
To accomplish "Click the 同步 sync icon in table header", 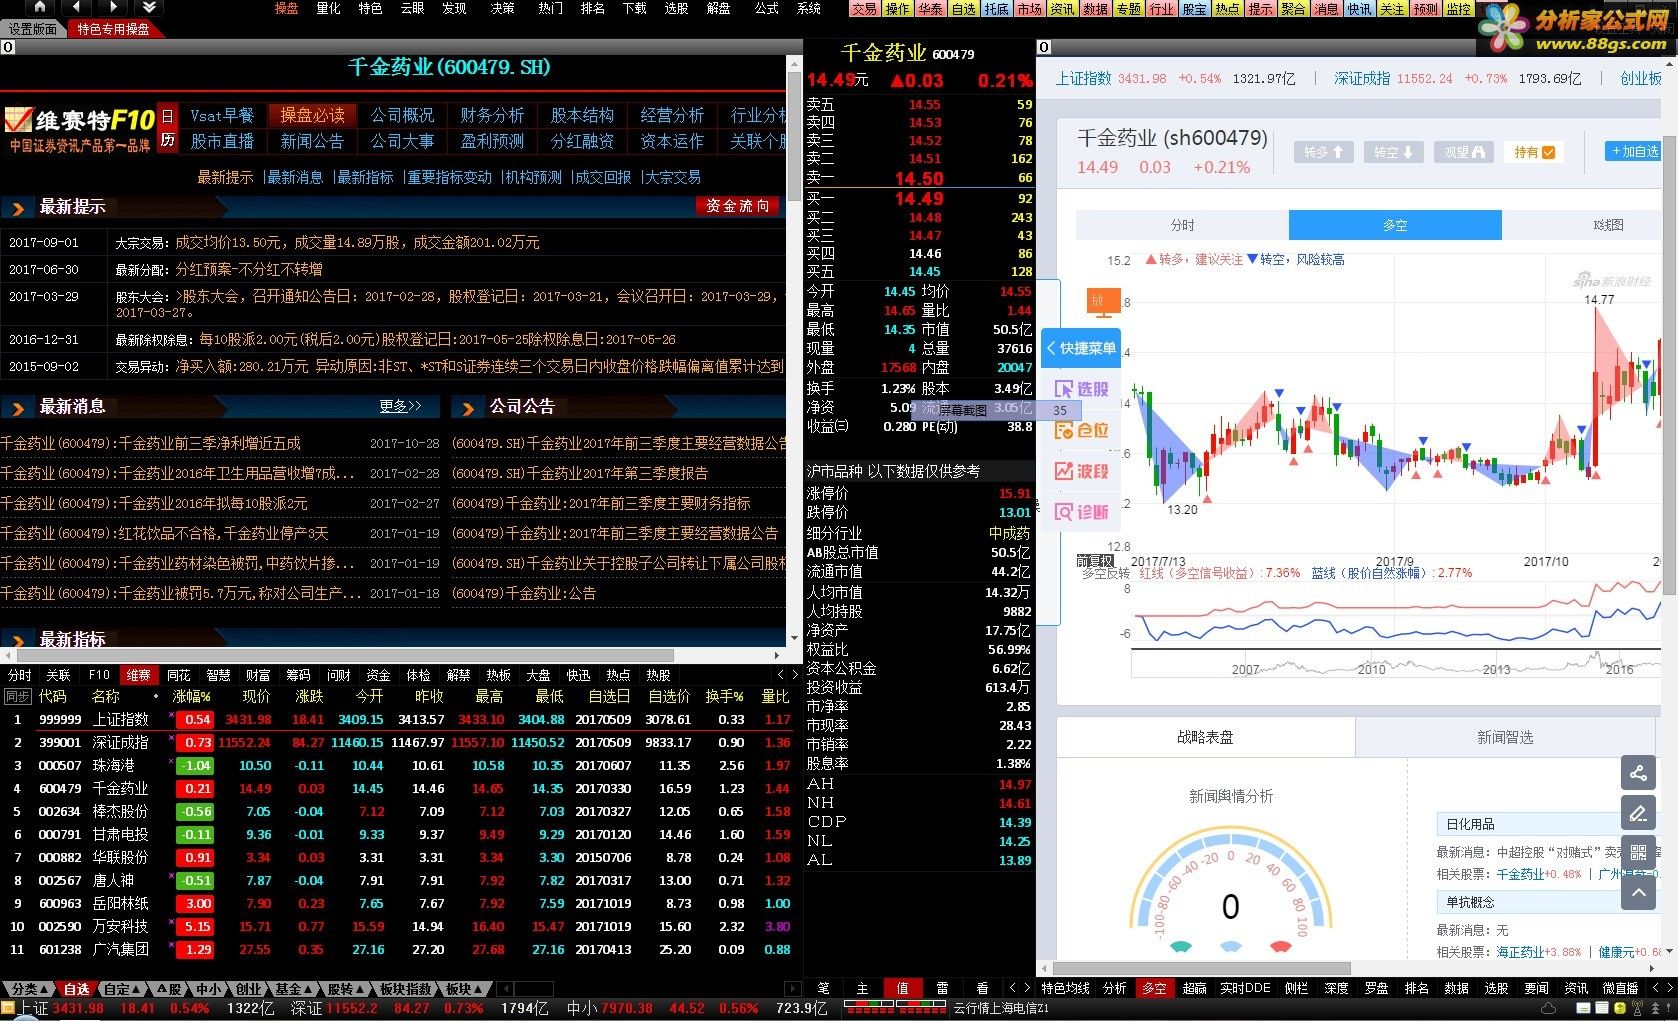I will [x=18, y=696].
